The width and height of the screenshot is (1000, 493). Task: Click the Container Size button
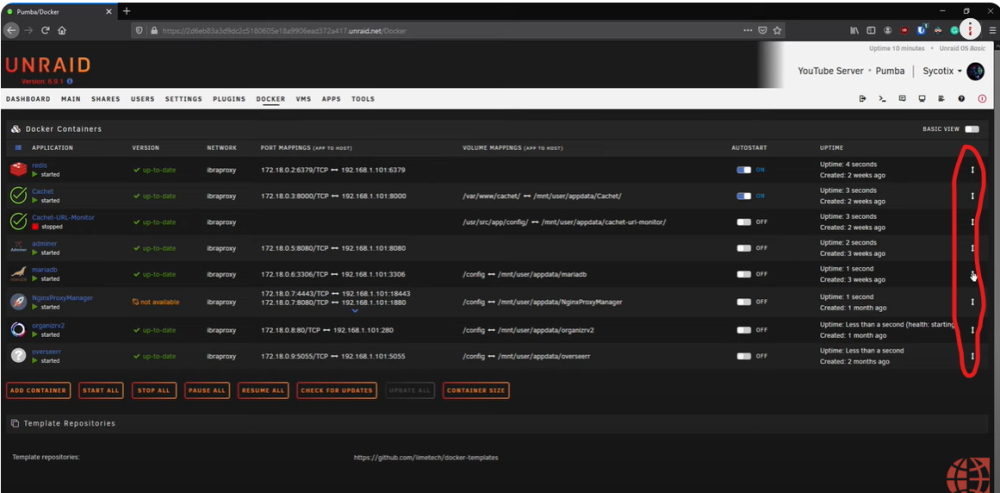pyautogui.click(x=476, y=390)
